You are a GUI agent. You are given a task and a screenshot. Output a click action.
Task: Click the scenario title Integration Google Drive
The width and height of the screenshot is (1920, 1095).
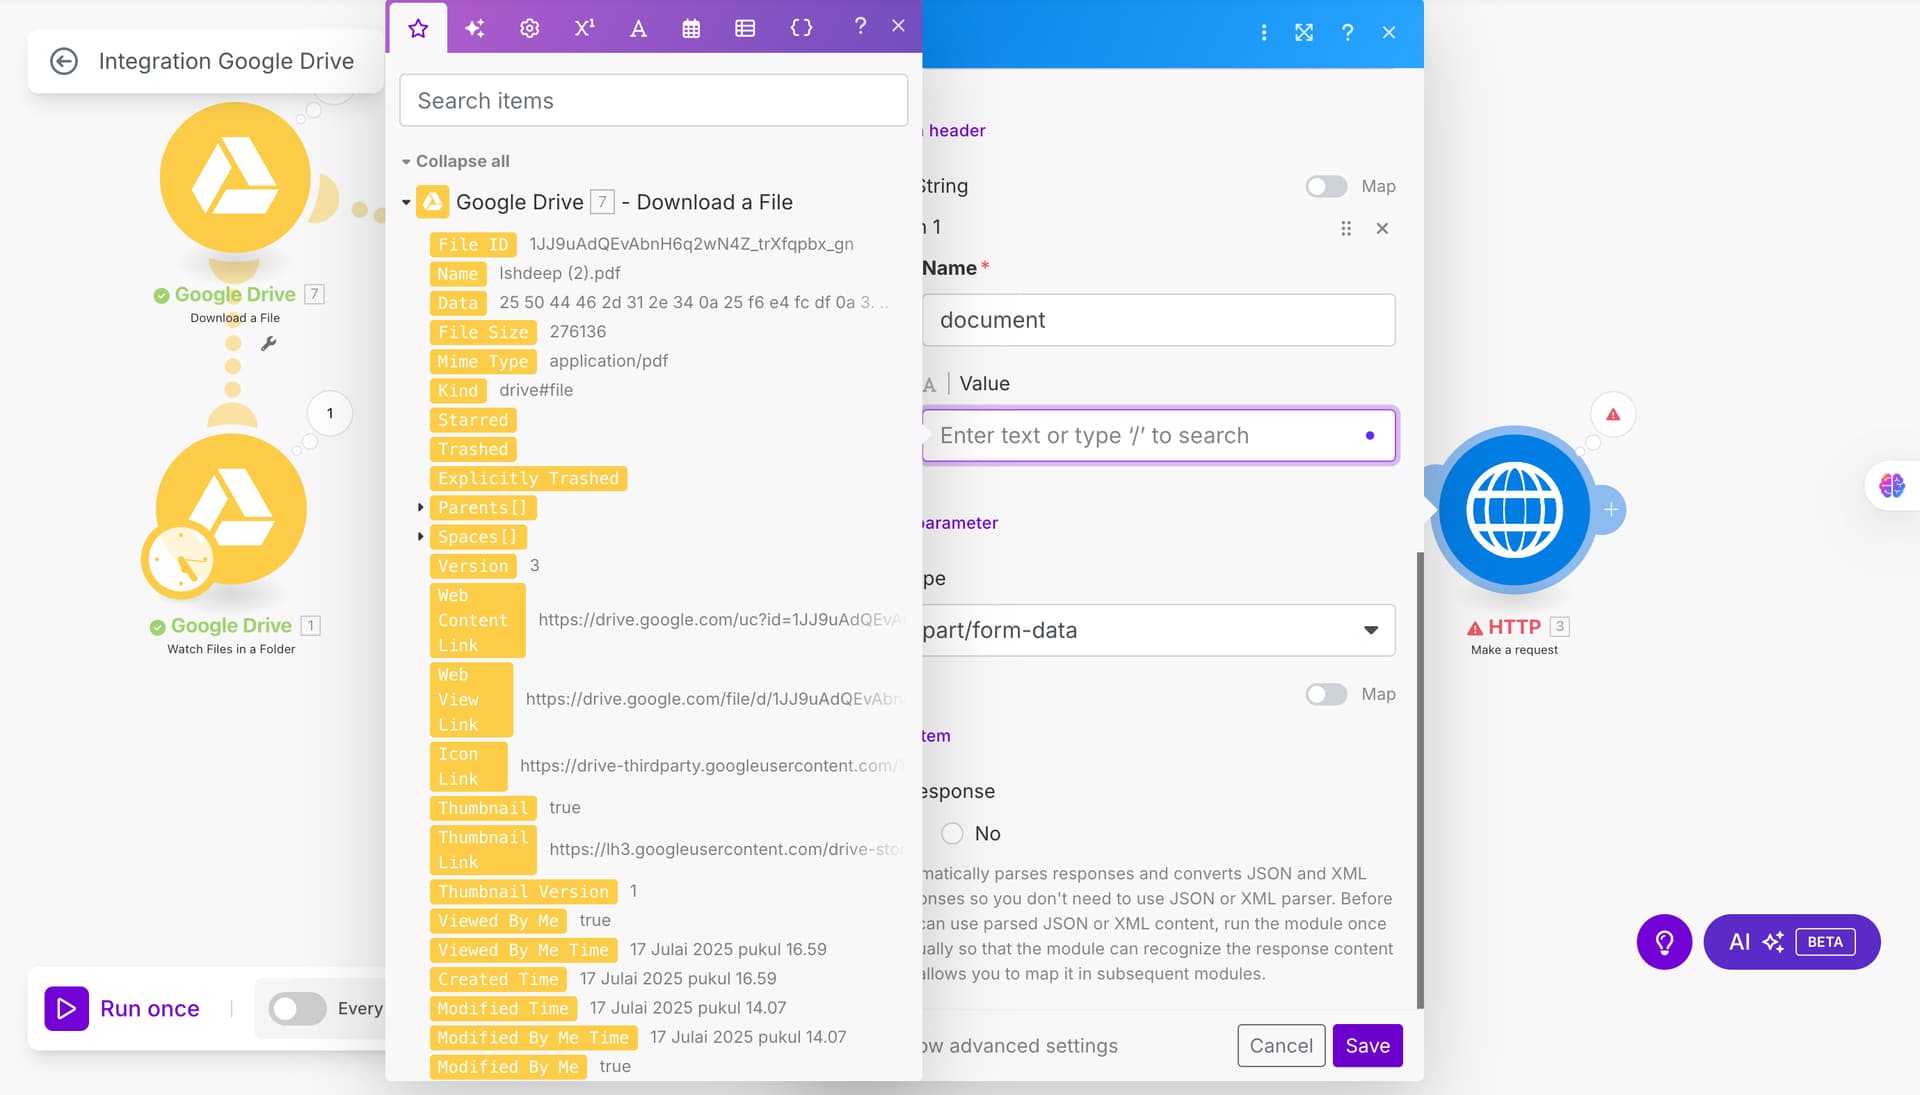point(226,61)
